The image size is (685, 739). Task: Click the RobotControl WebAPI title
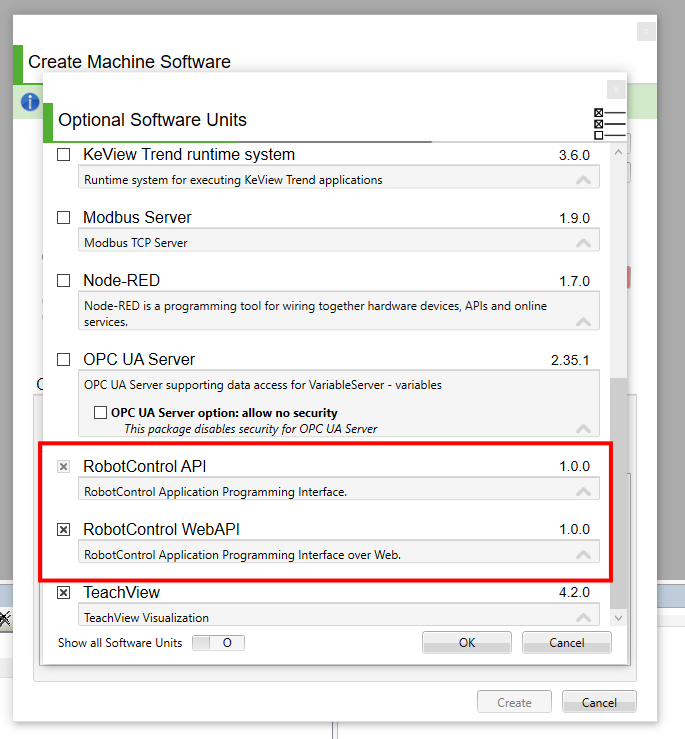point(161,530)
